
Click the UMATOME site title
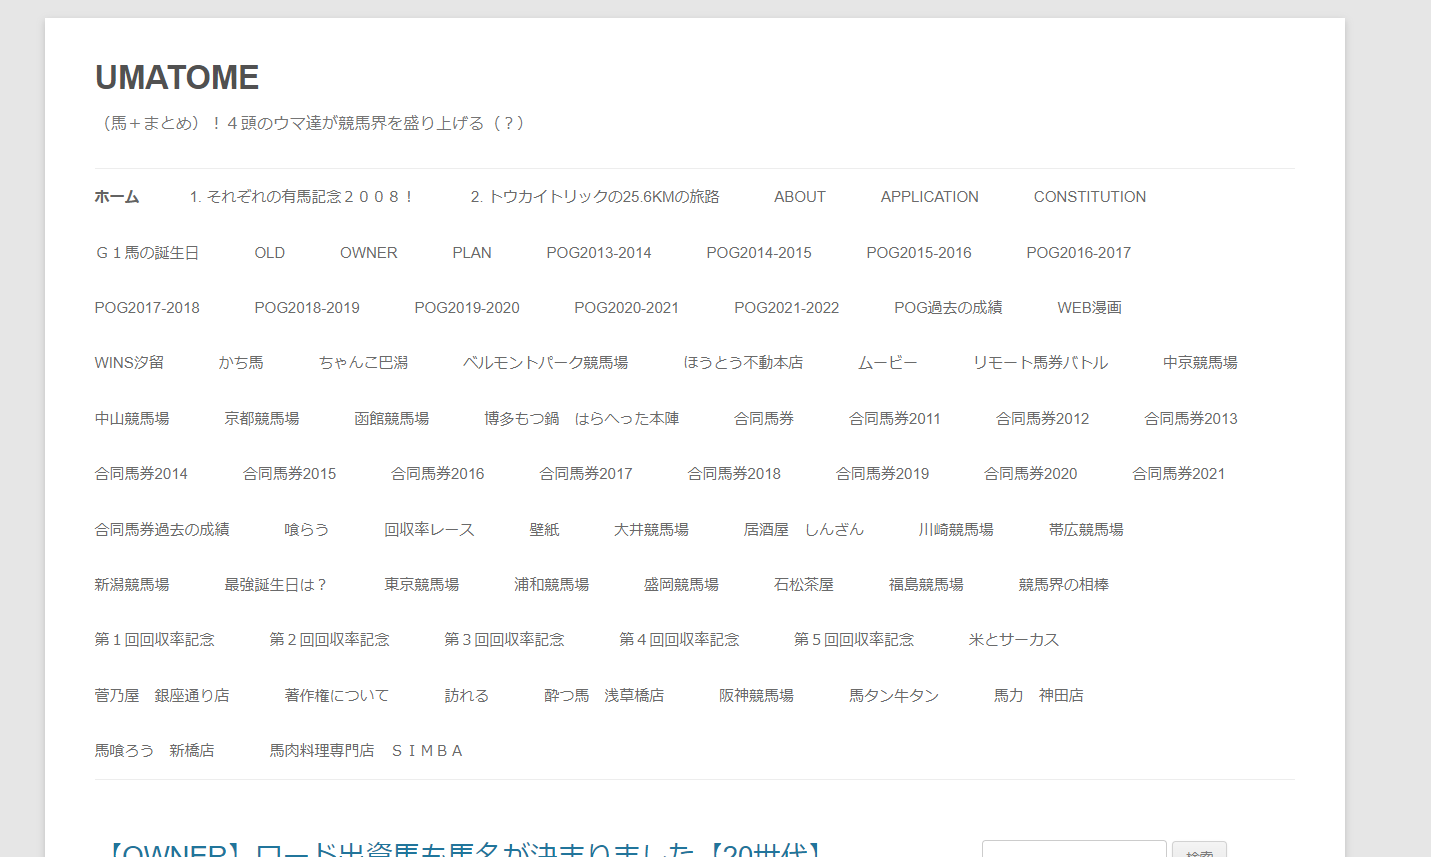point(177,78)
